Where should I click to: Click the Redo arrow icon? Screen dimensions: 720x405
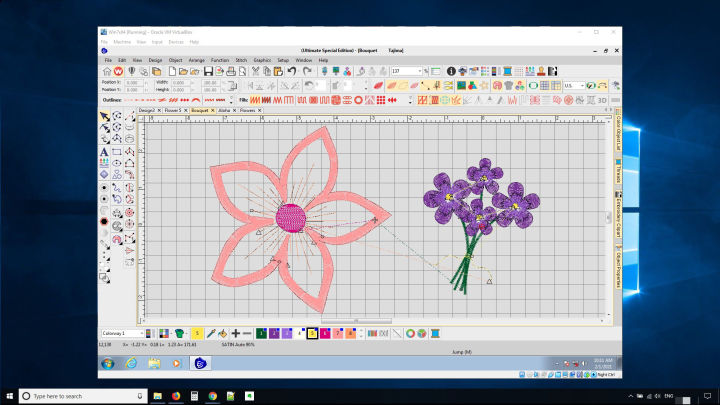(307, 71)
